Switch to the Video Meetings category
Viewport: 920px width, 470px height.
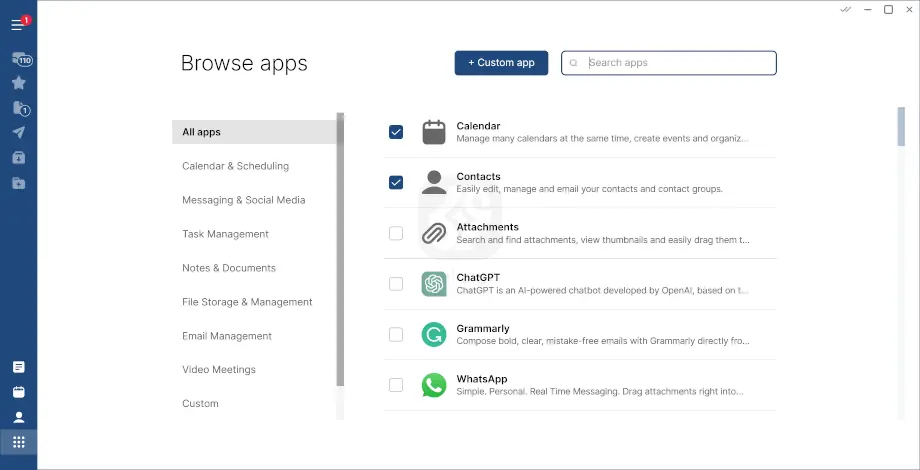(x=218, y=370)
